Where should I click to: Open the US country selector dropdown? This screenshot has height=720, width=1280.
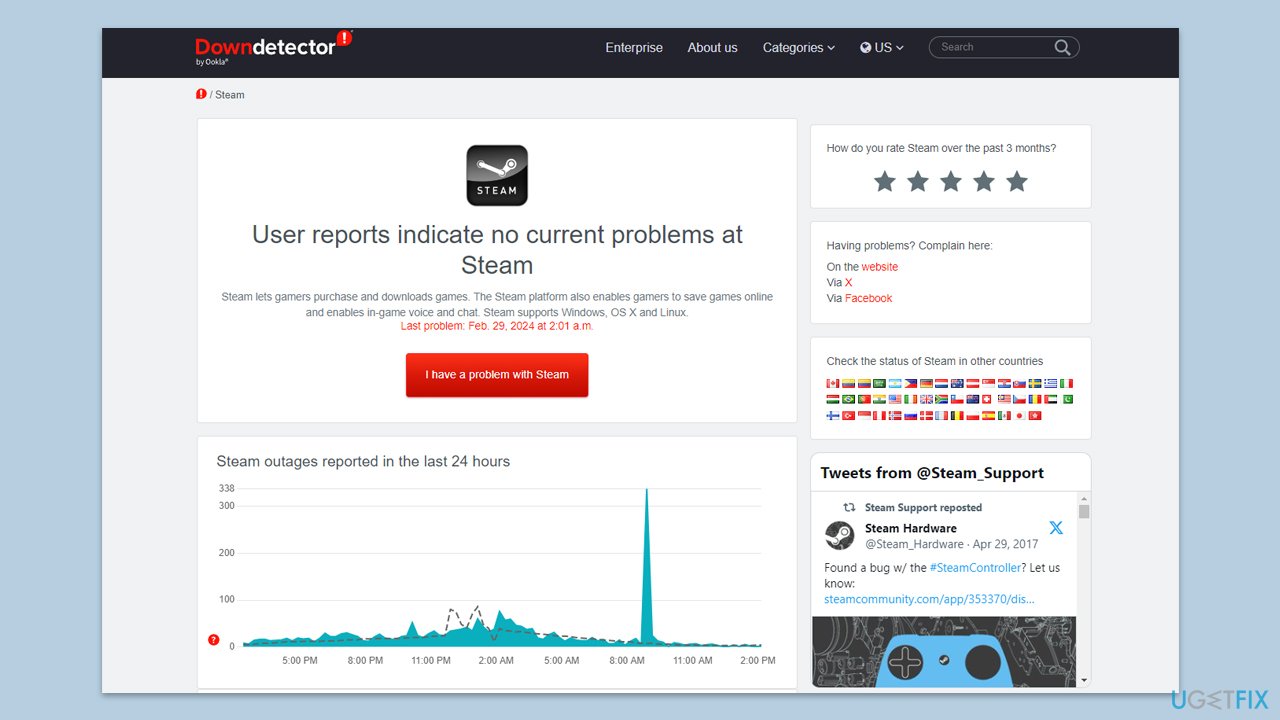click(881, 47)
